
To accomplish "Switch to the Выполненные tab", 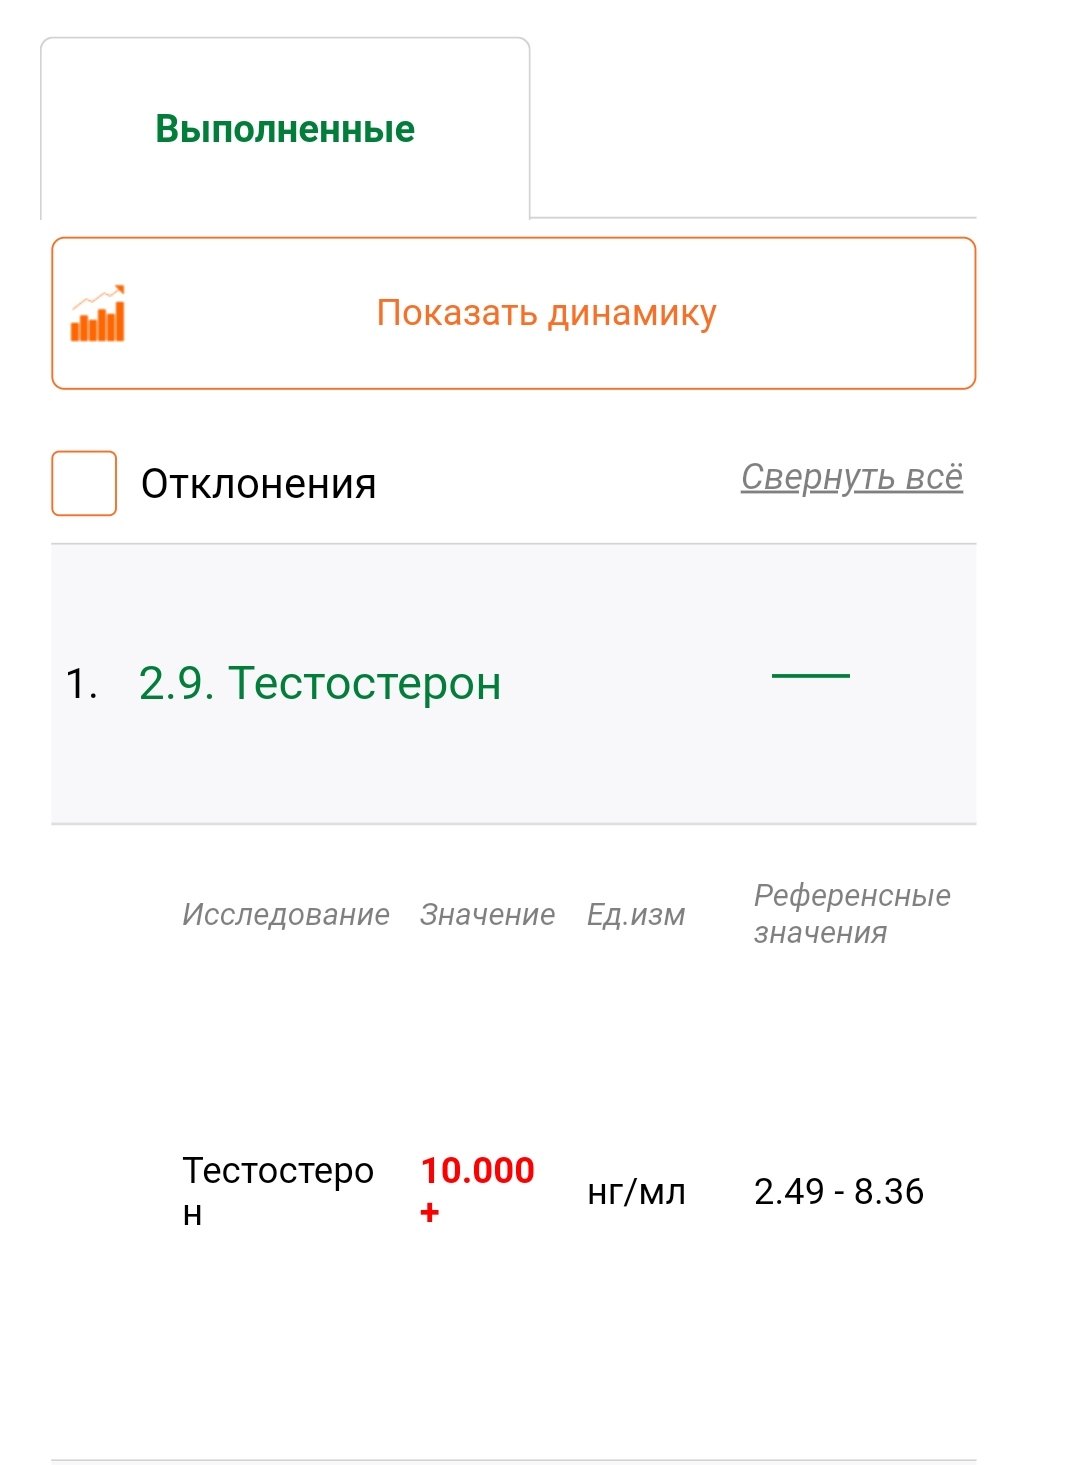I will [x=284, y=127].
